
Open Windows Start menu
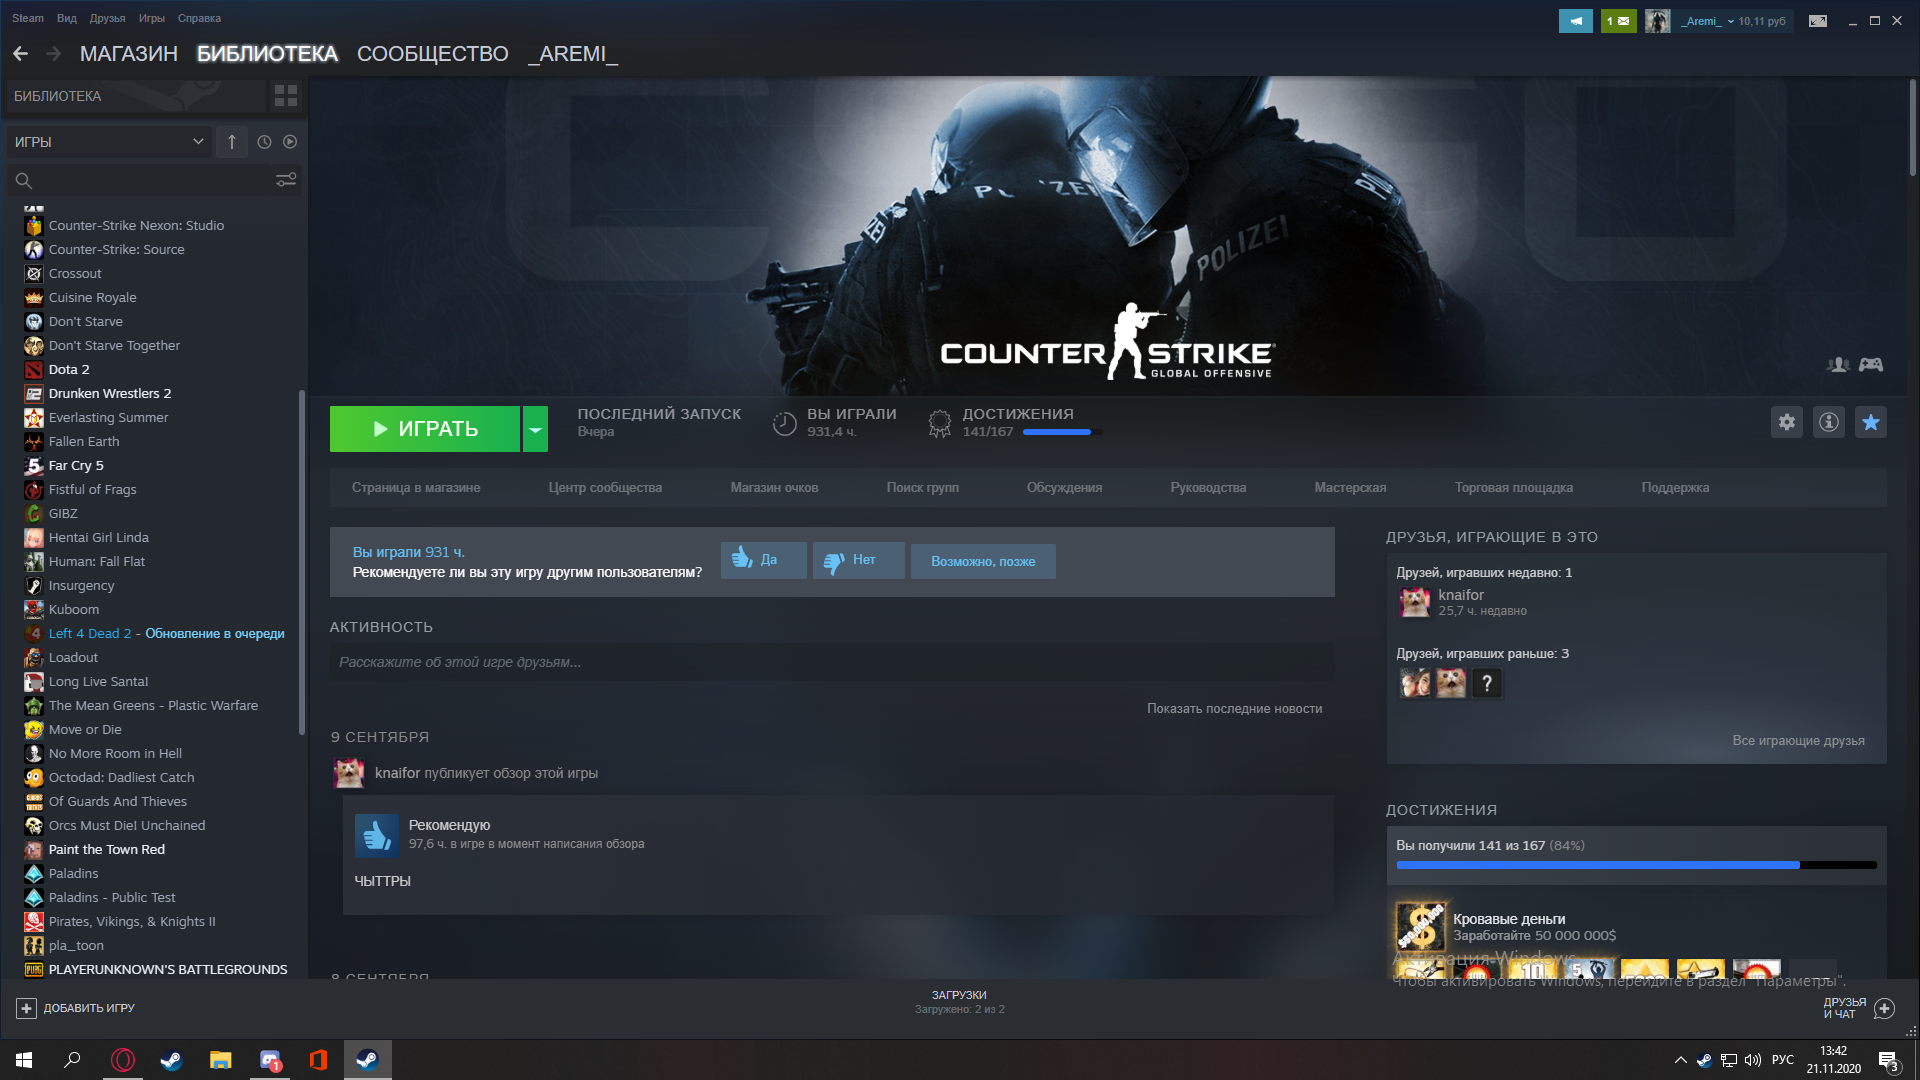[24, 1060]
